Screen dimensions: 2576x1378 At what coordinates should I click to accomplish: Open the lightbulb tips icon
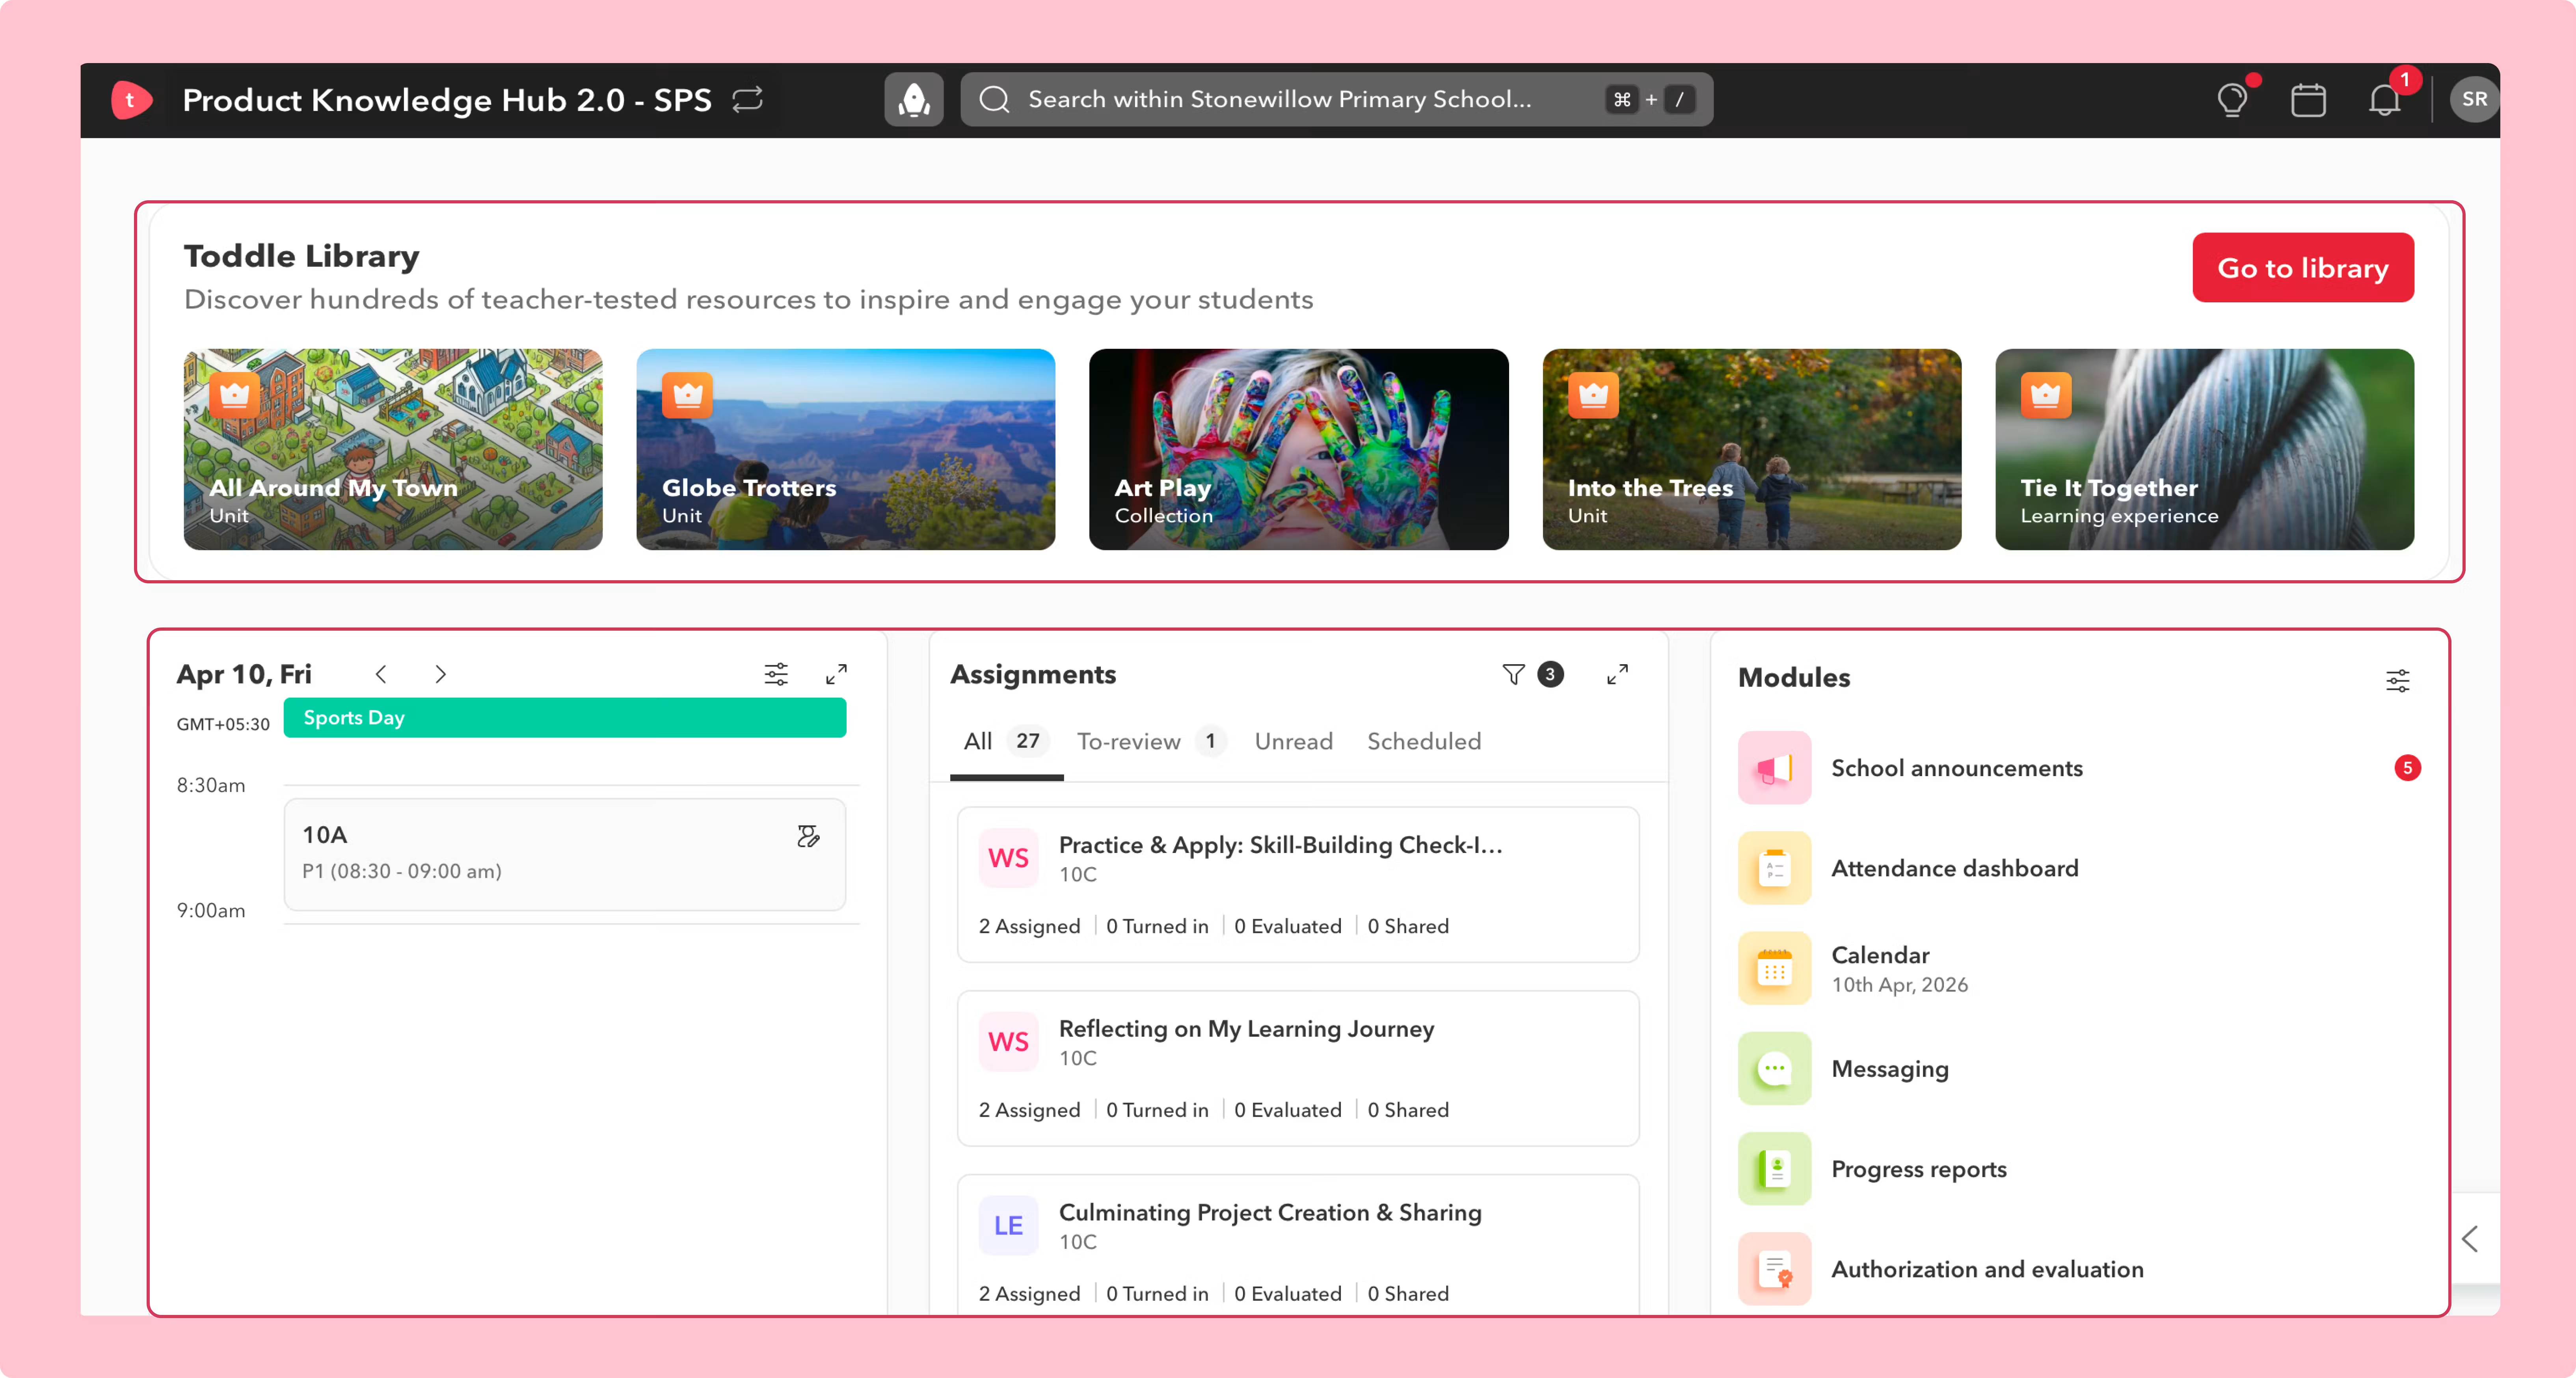coord(2232,99)
